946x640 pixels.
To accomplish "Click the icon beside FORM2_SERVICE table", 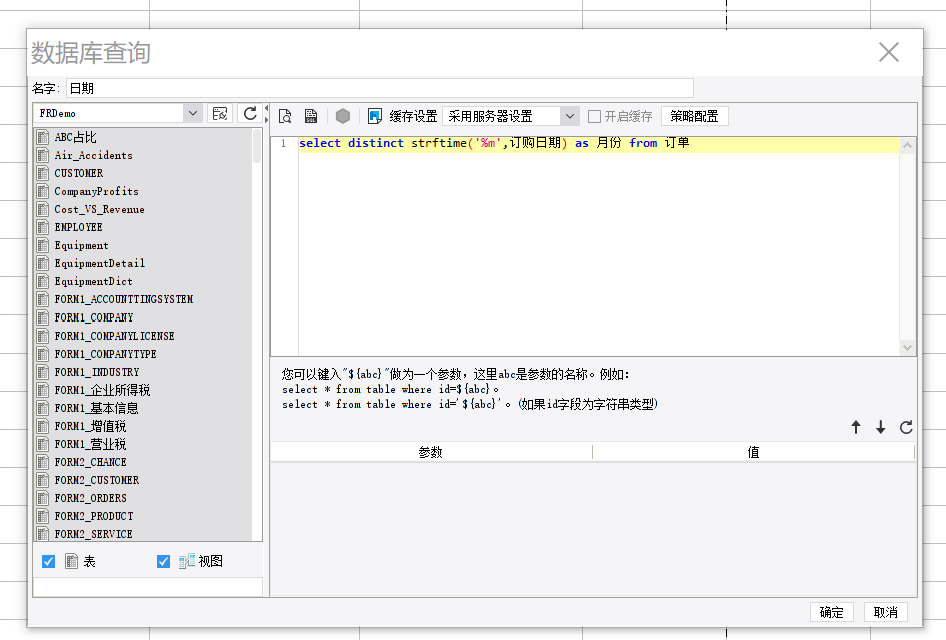I will [43, 534].
